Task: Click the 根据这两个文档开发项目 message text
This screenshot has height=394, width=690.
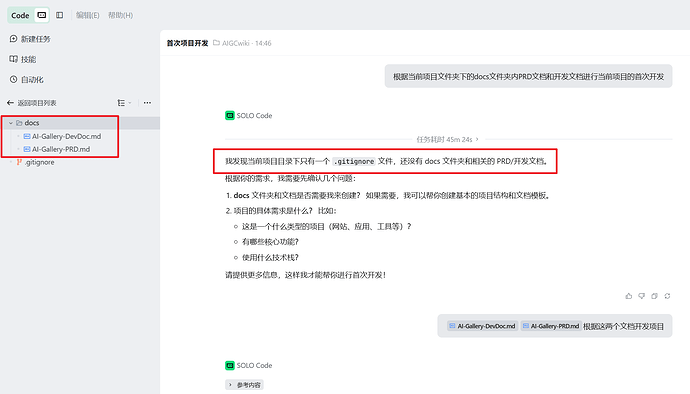Action: (623, 327)
